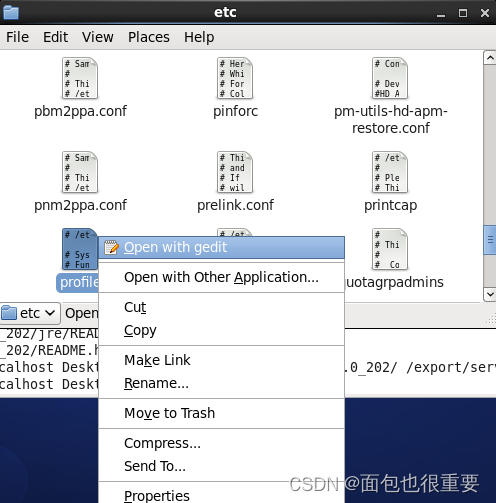Screen dimensions: 496x503
Task: Choose Rename... from the context menu
Action: [x=221, y=383]
